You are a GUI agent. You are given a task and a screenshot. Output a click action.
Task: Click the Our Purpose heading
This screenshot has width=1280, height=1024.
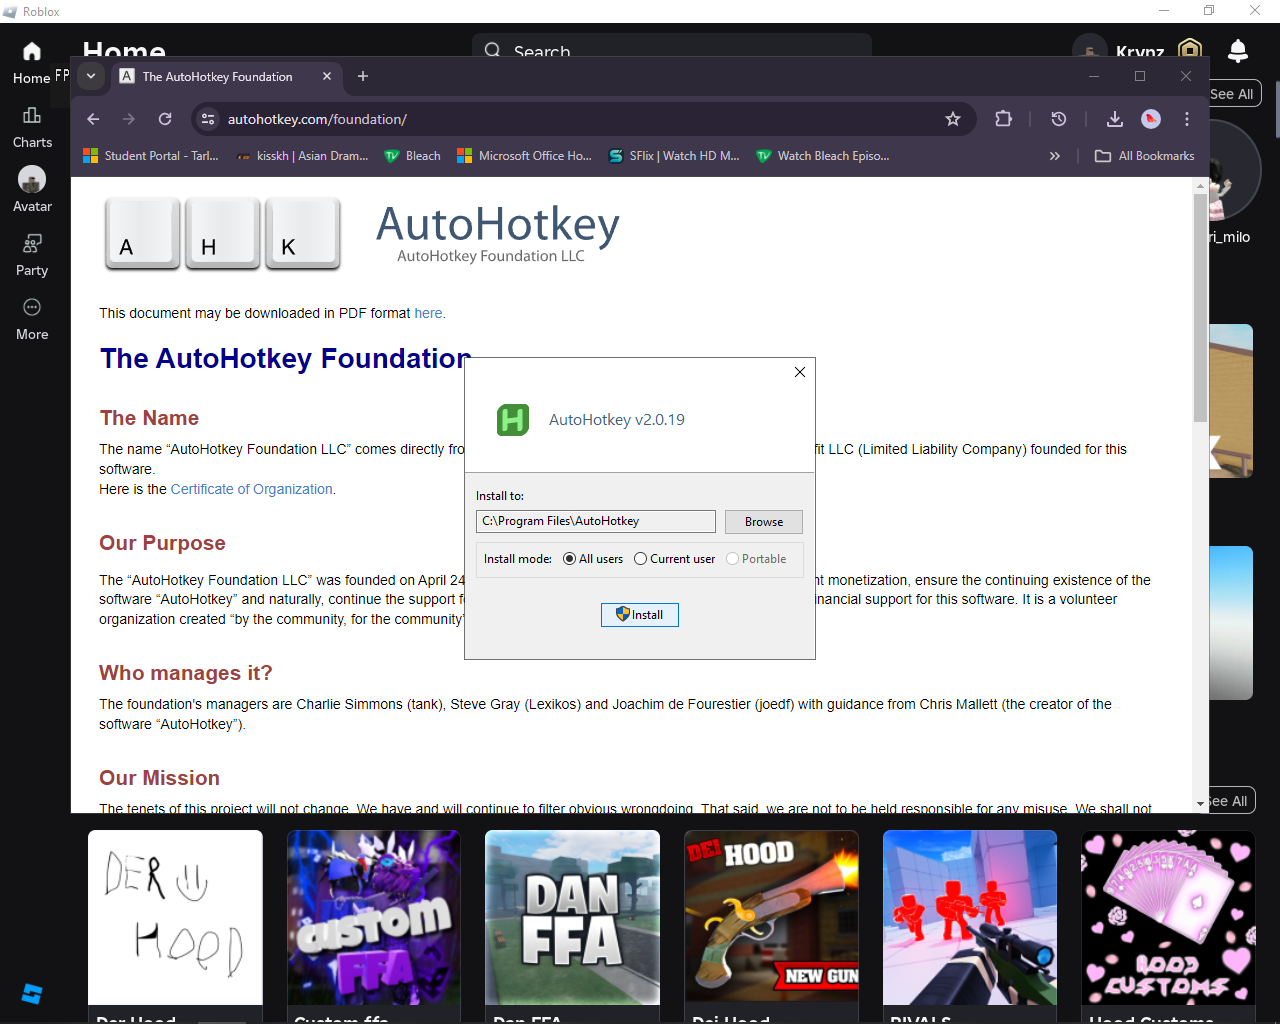(162, 543)
